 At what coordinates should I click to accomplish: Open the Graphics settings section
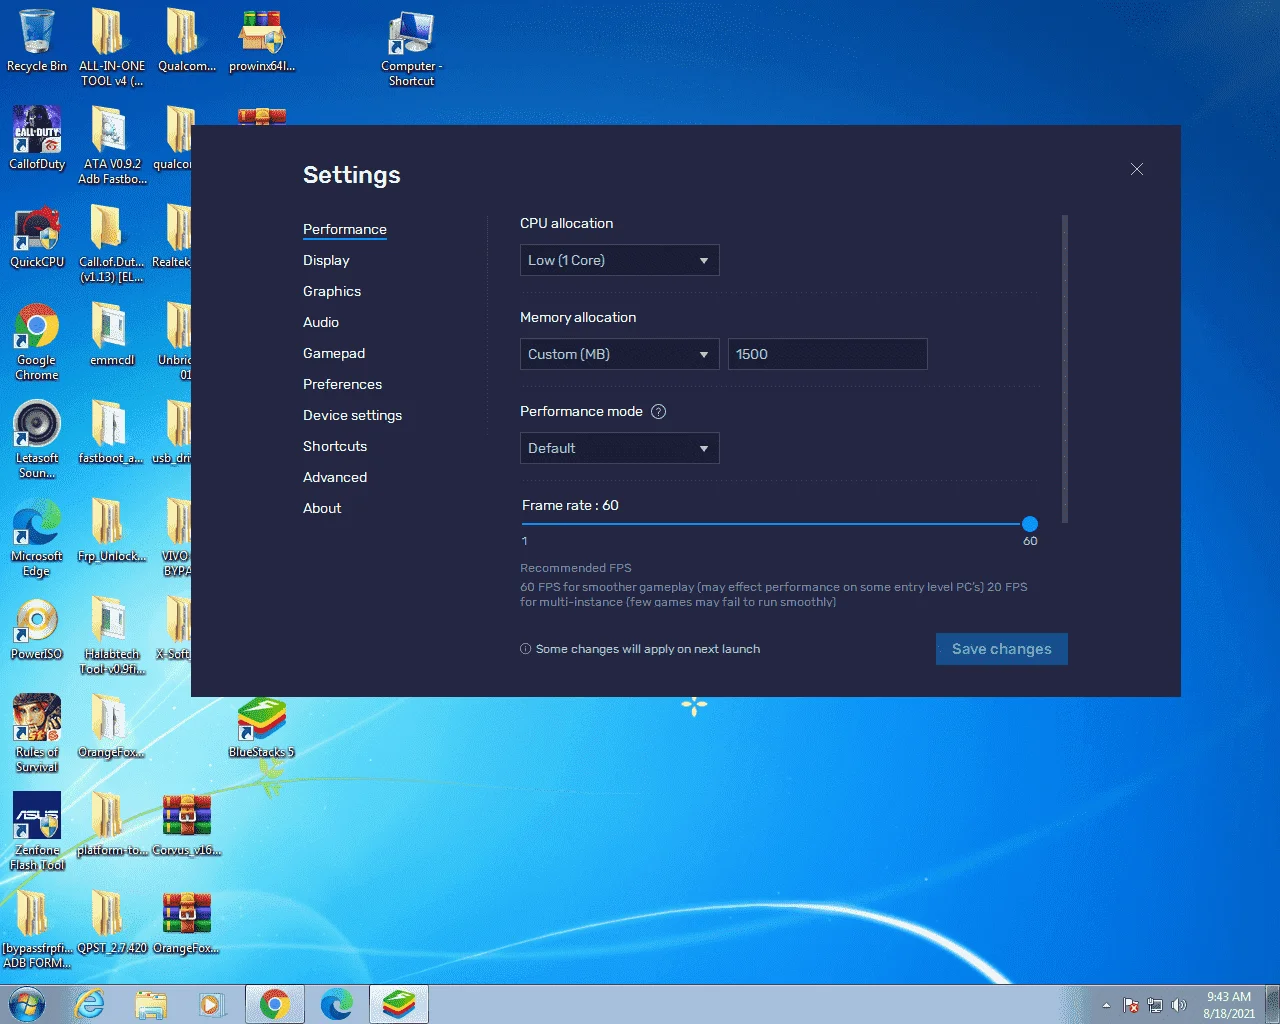point(332,291)
